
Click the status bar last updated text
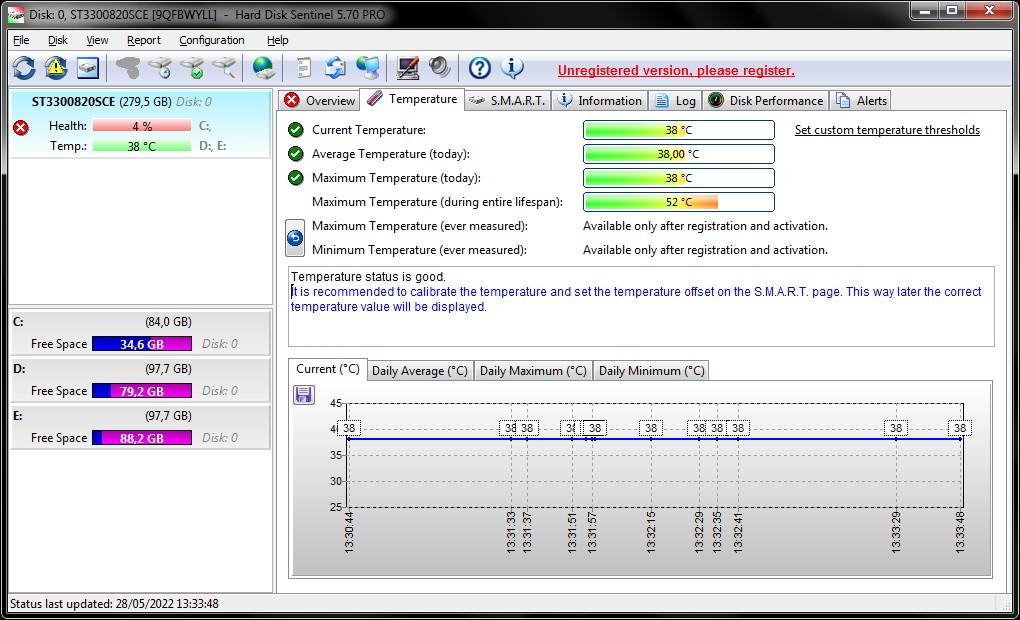pos(114,604)
